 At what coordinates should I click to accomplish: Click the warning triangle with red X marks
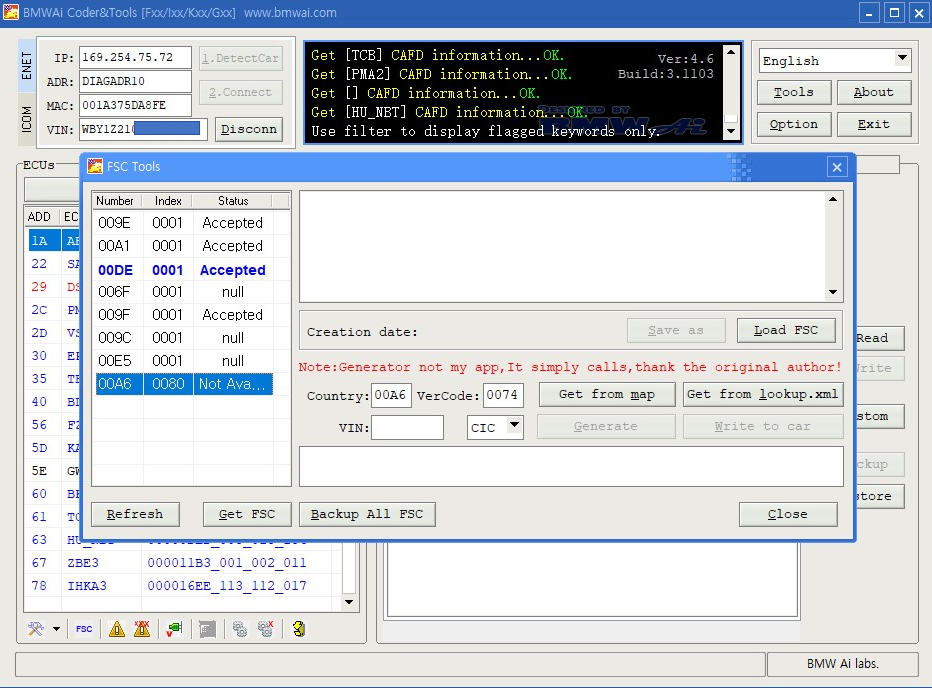[142, 629]
